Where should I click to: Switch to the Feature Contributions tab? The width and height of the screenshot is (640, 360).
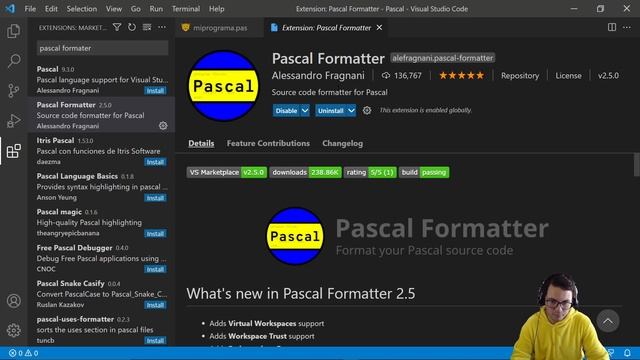tap(268, 143)
